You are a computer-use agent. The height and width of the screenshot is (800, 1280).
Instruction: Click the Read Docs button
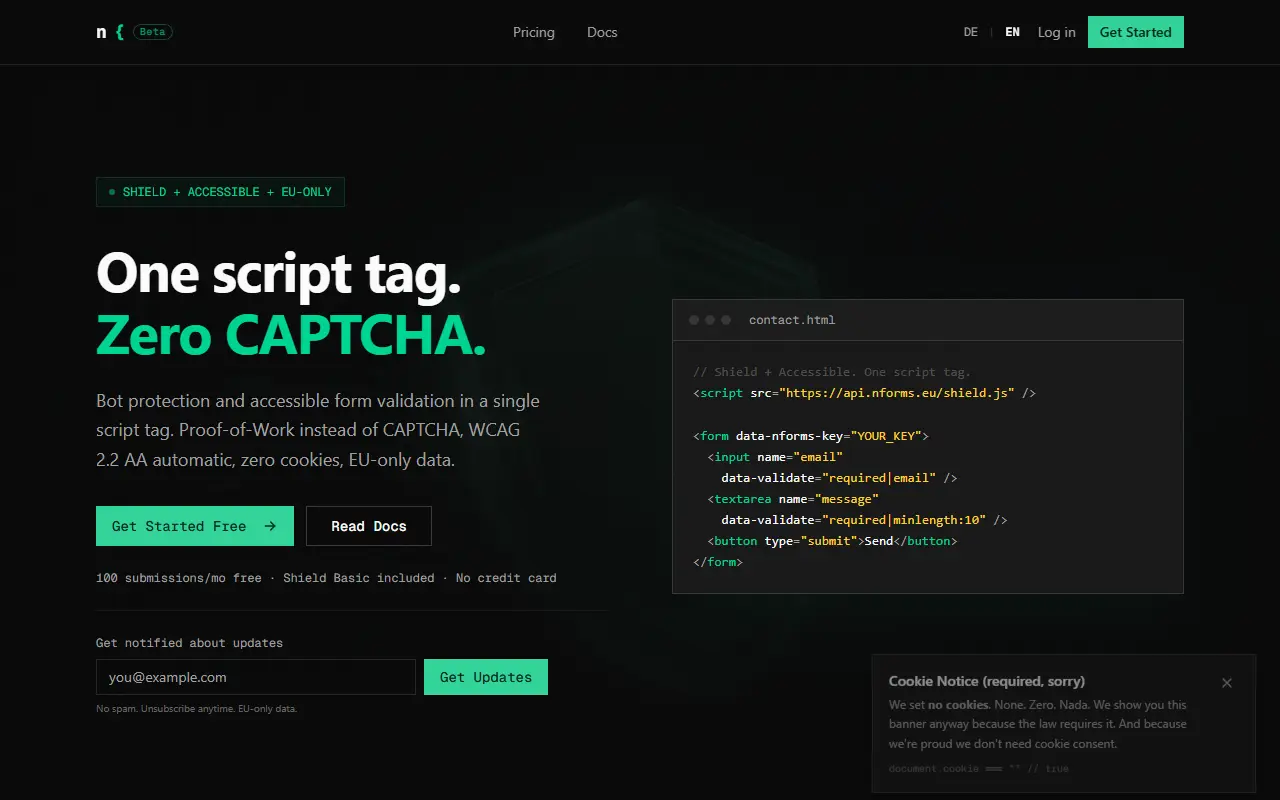(369, 526)
